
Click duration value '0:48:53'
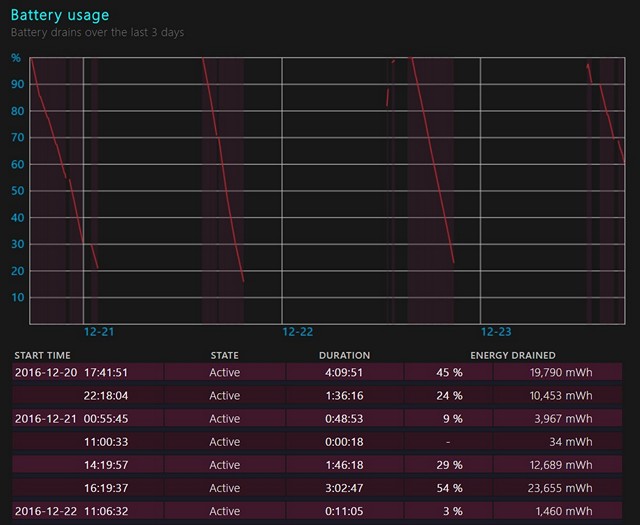(x=344, y=418)
